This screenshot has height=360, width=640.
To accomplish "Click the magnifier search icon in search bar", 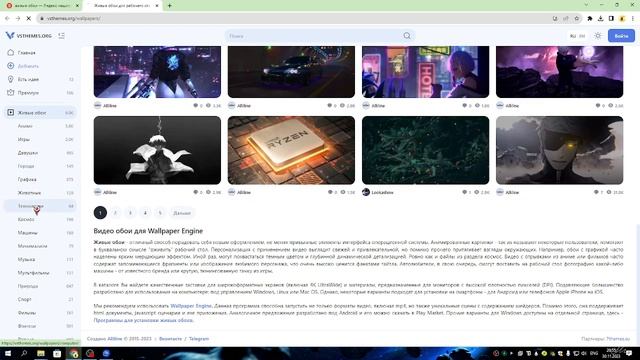I will point(407,36).
